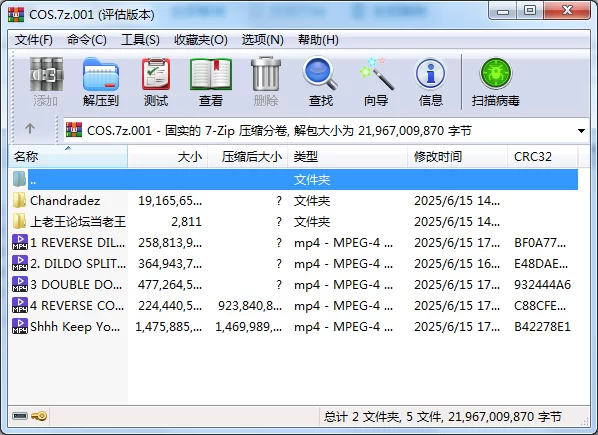Click the Chandradez folder icon

click(x=19, y=200)
